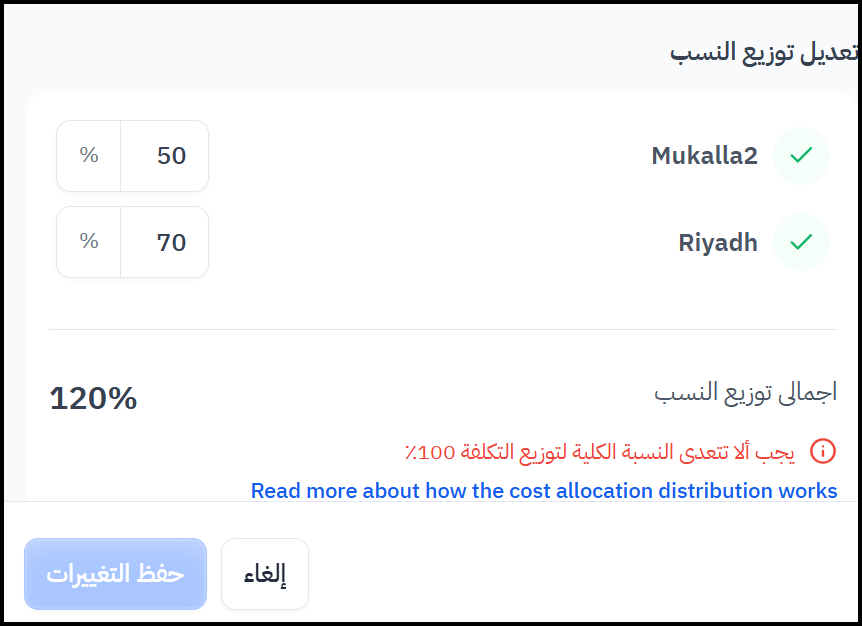Click the % symbol beside Riyadh's value
Viewport: 862px width, 626px height.
pos(89,242)
